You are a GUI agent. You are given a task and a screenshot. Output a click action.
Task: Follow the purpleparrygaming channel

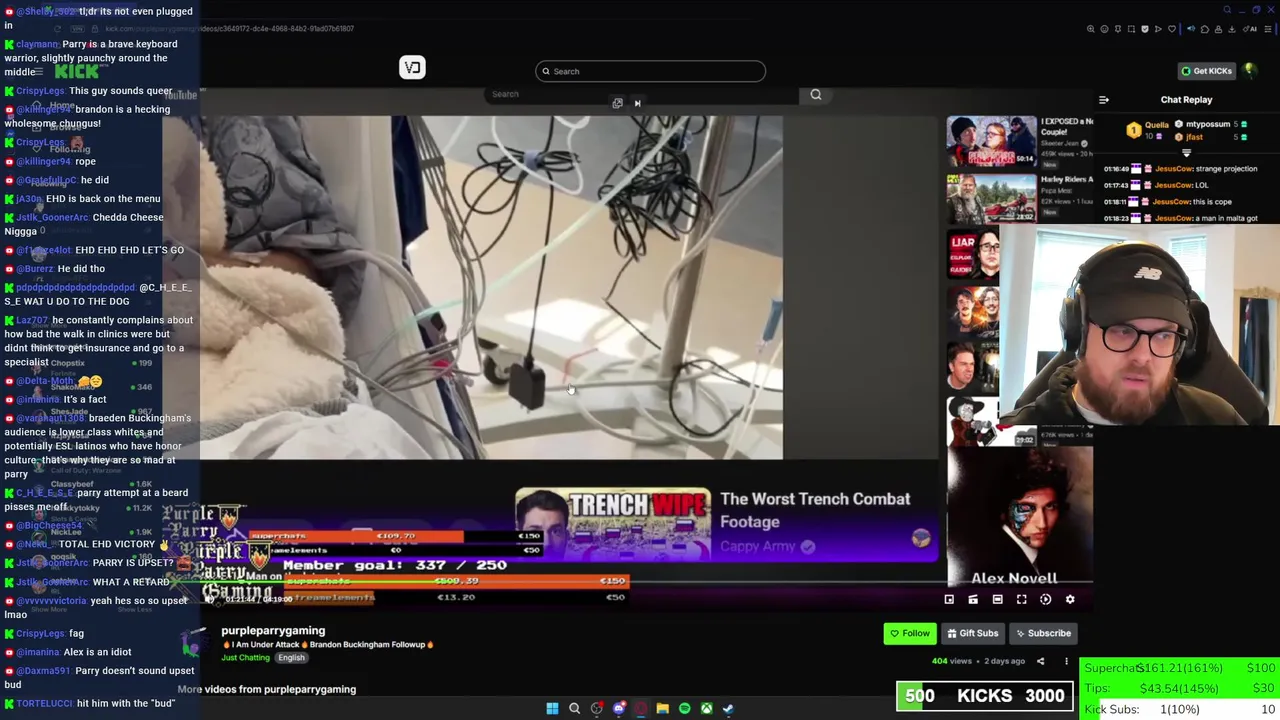910,633
